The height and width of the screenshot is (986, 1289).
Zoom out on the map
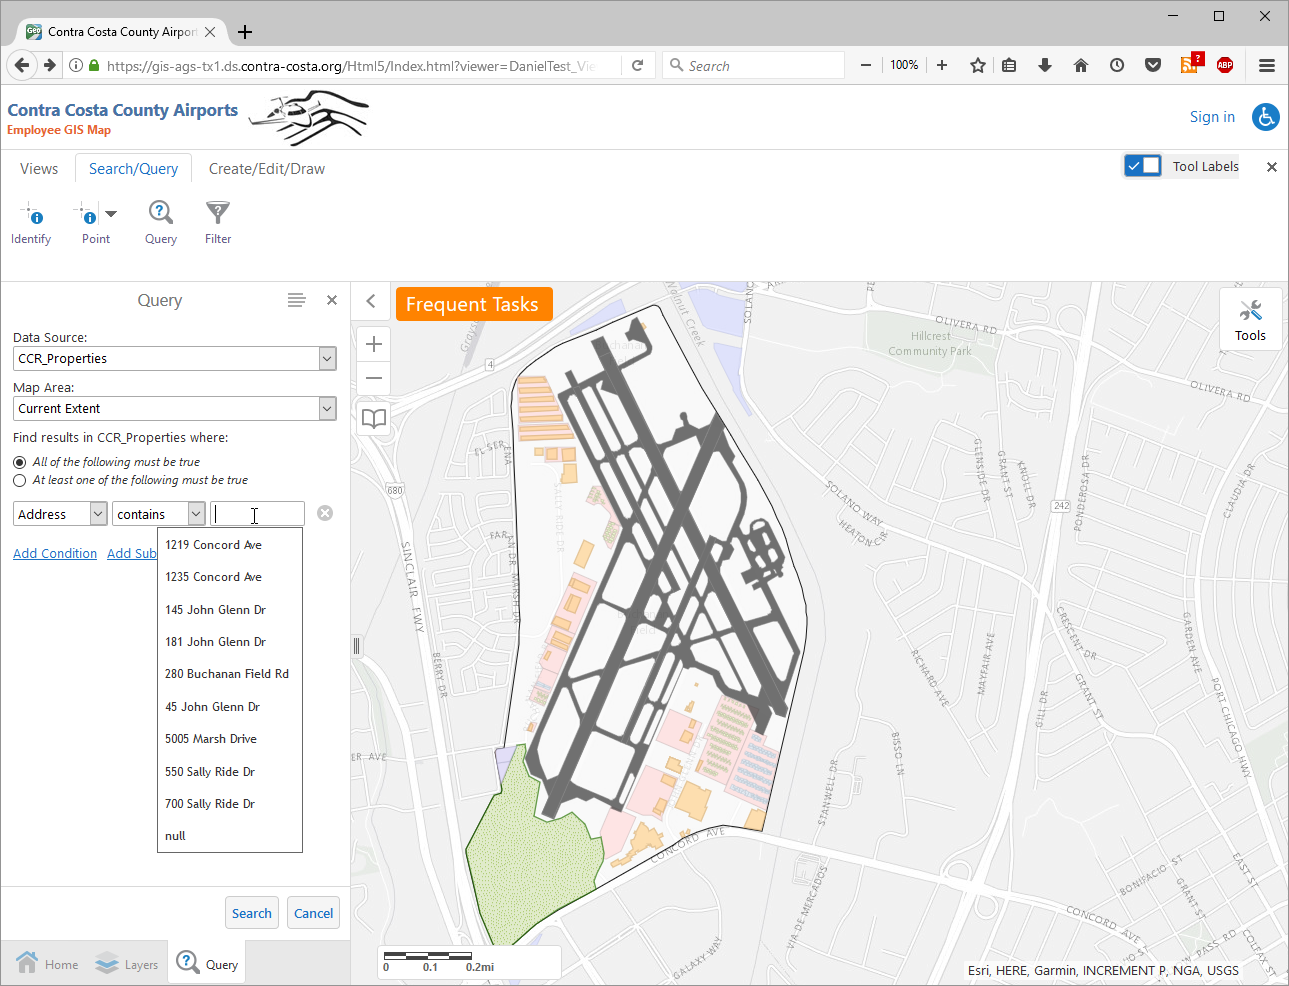374,378
